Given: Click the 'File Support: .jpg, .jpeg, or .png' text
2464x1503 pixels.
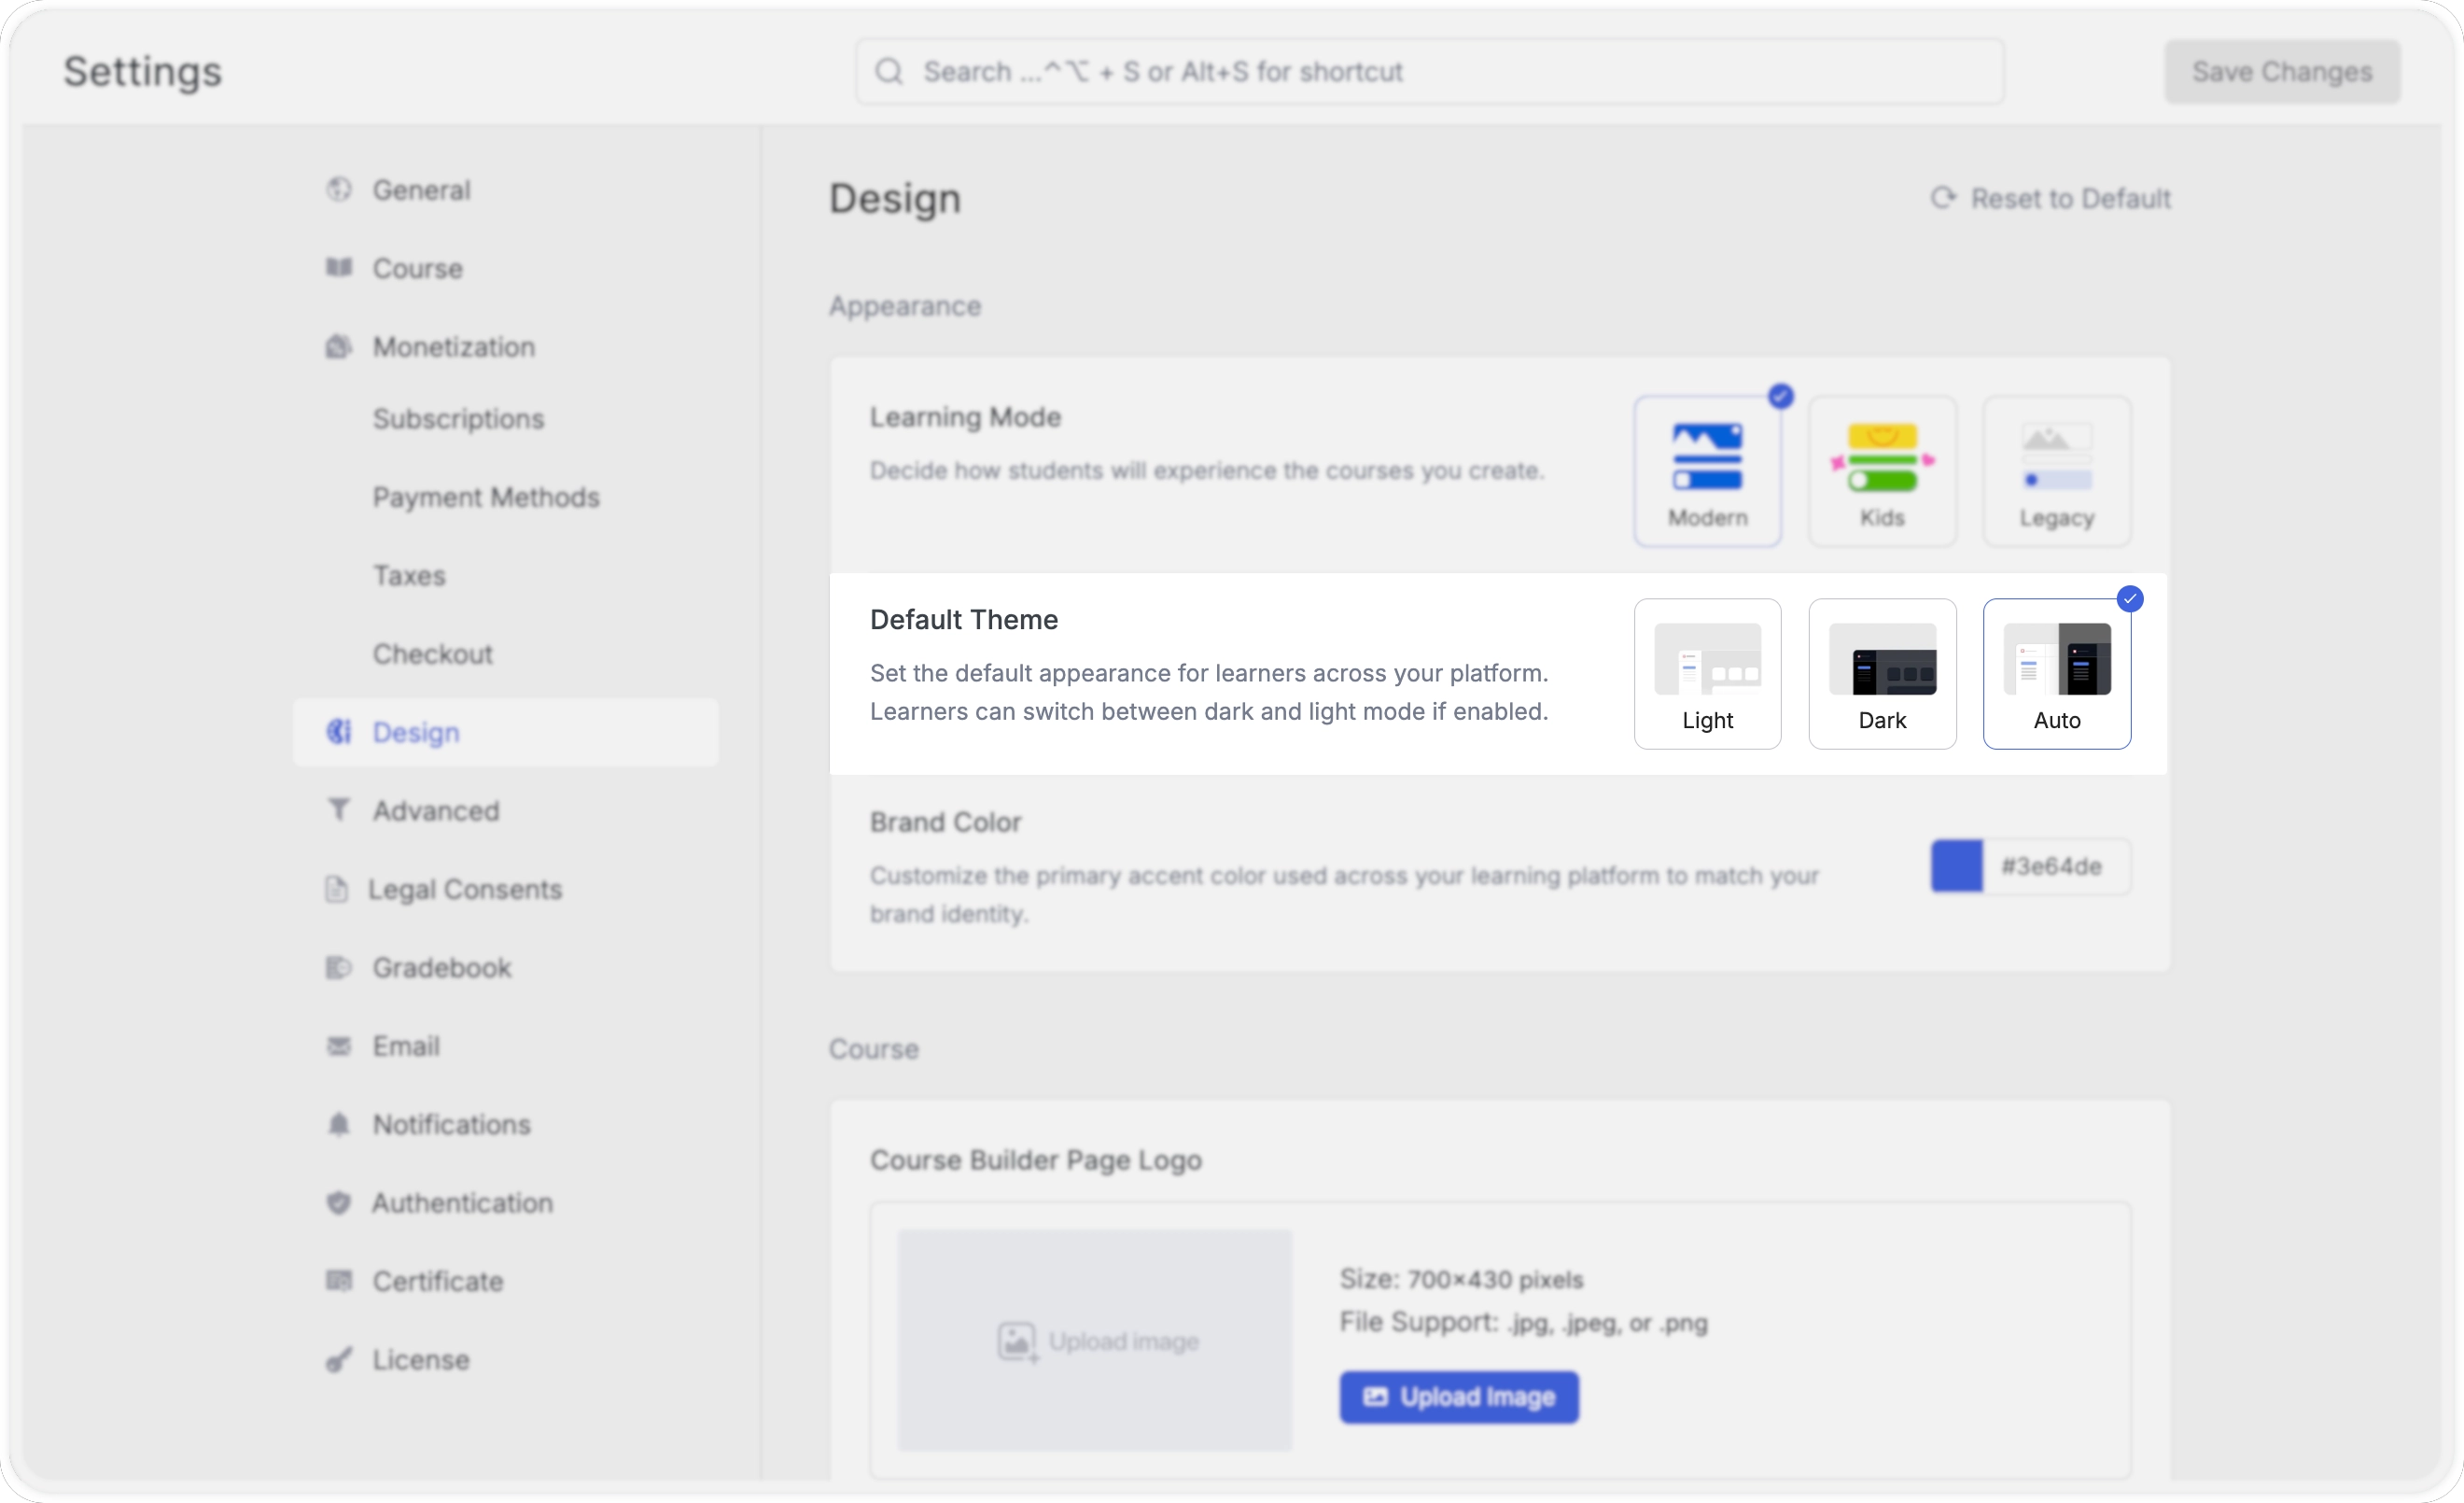Looking at the screenshot, I should point(1523,1322).
